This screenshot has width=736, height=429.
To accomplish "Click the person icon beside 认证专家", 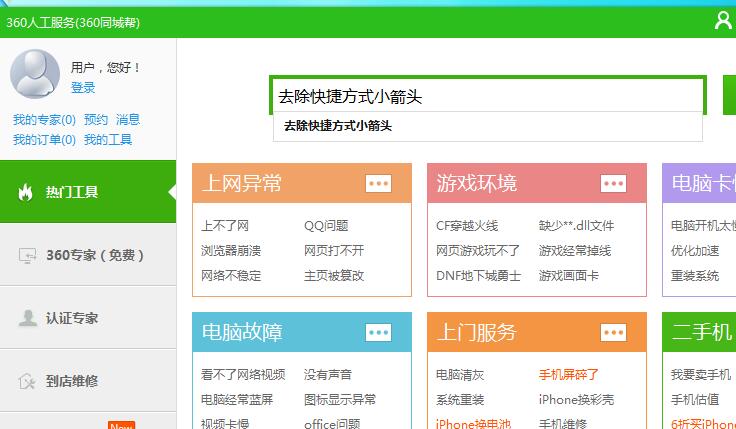I will 27,318.
